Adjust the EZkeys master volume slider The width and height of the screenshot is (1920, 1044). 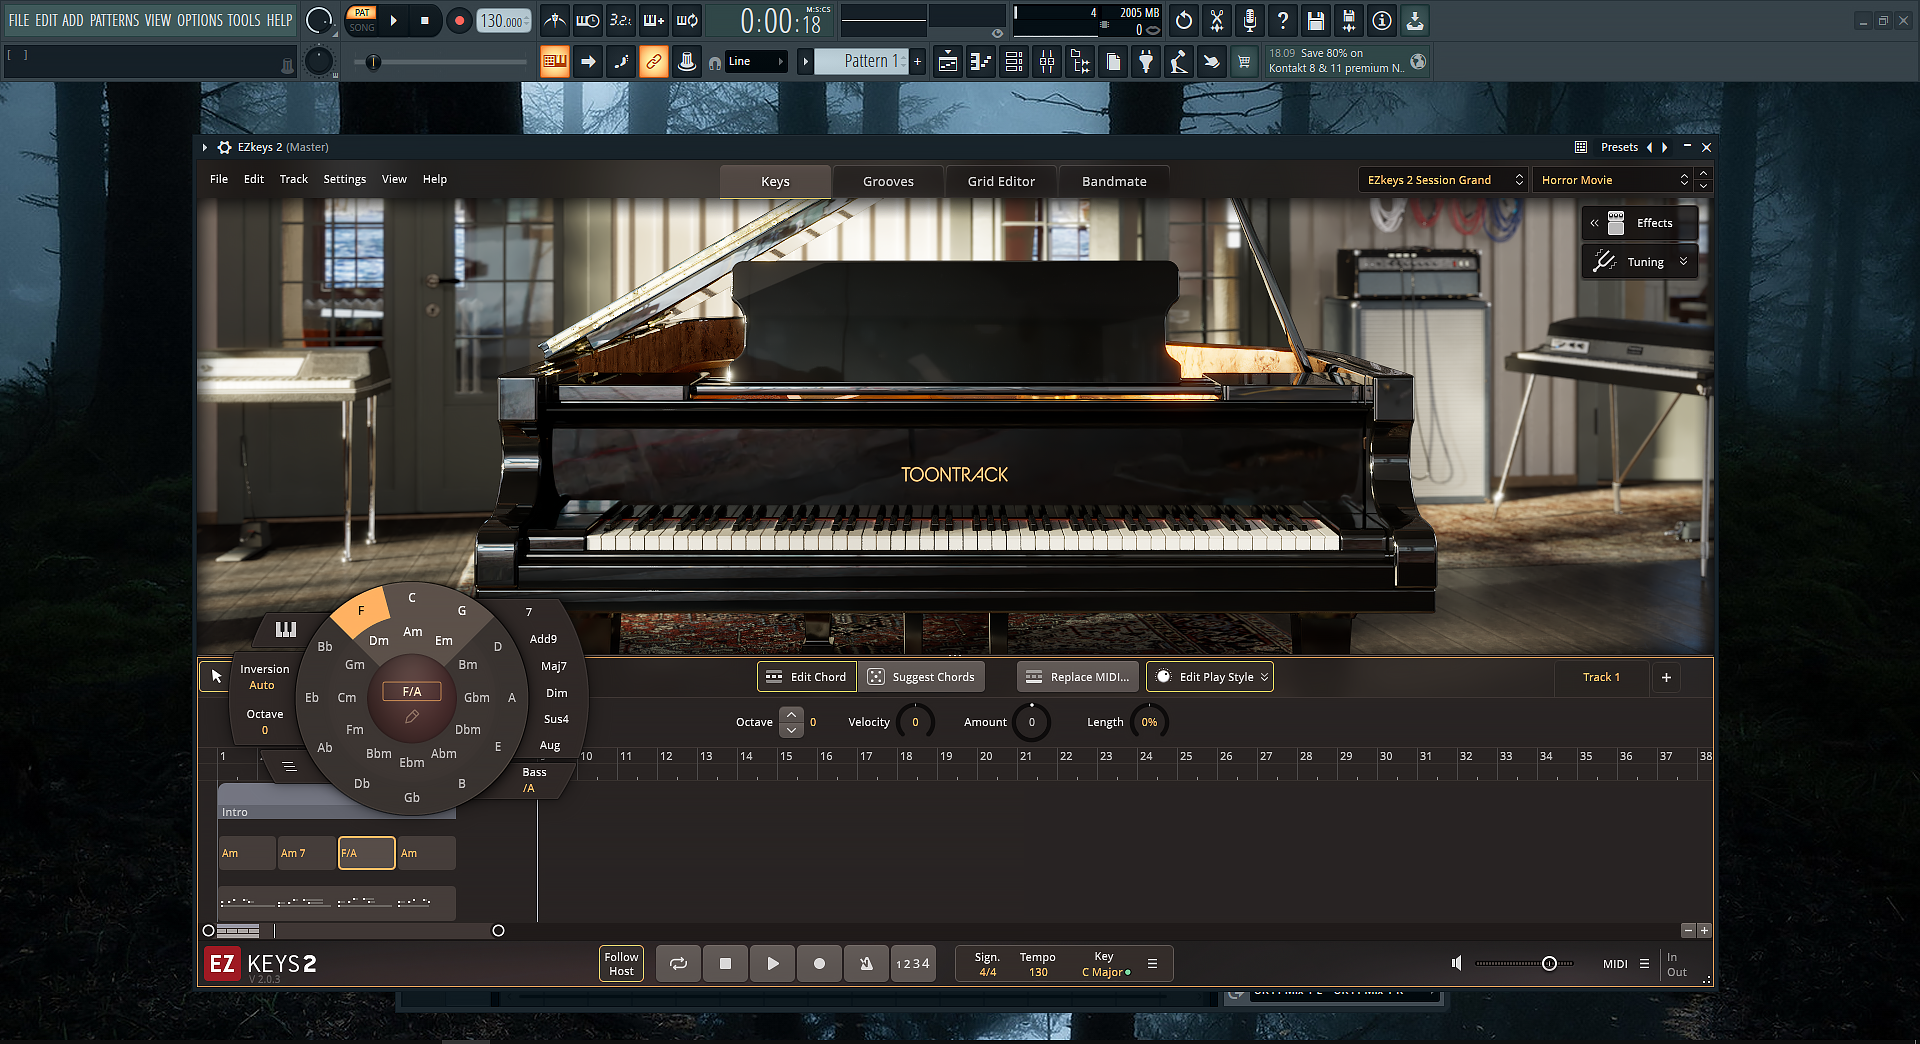tap(1524, 964)
